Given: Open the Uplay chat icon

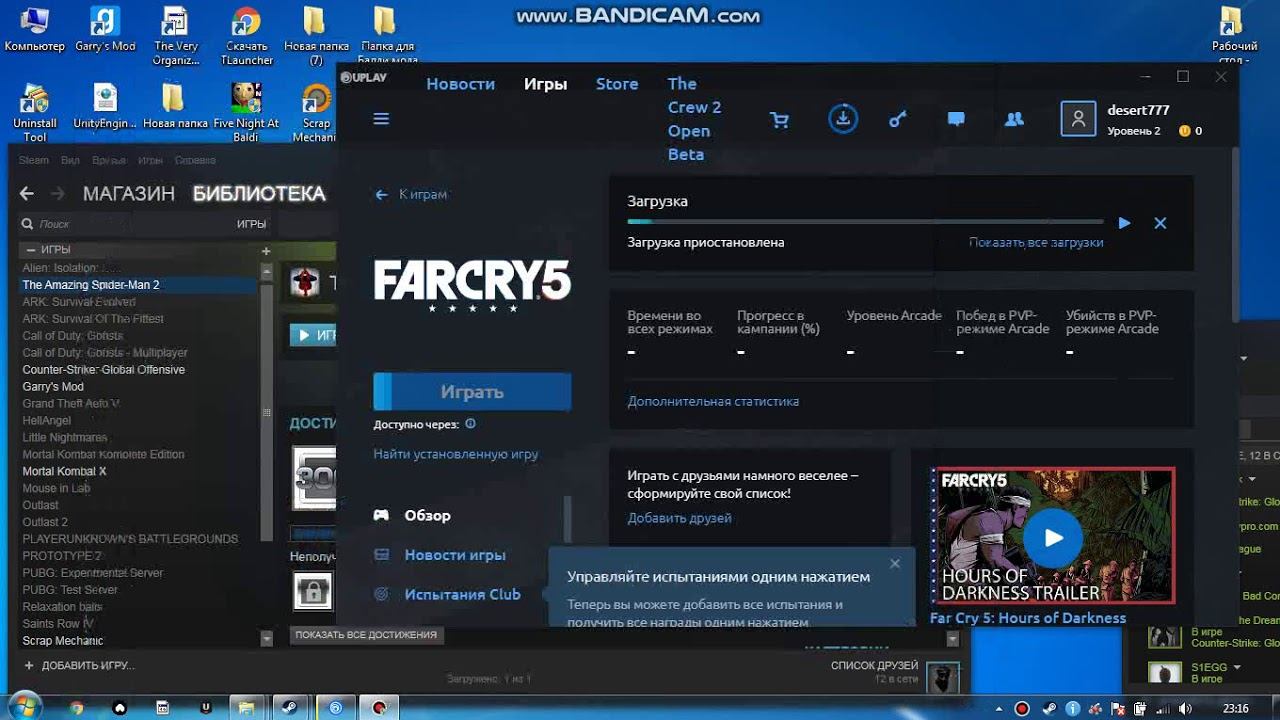Looking at the screenshot, I should 956,119.
